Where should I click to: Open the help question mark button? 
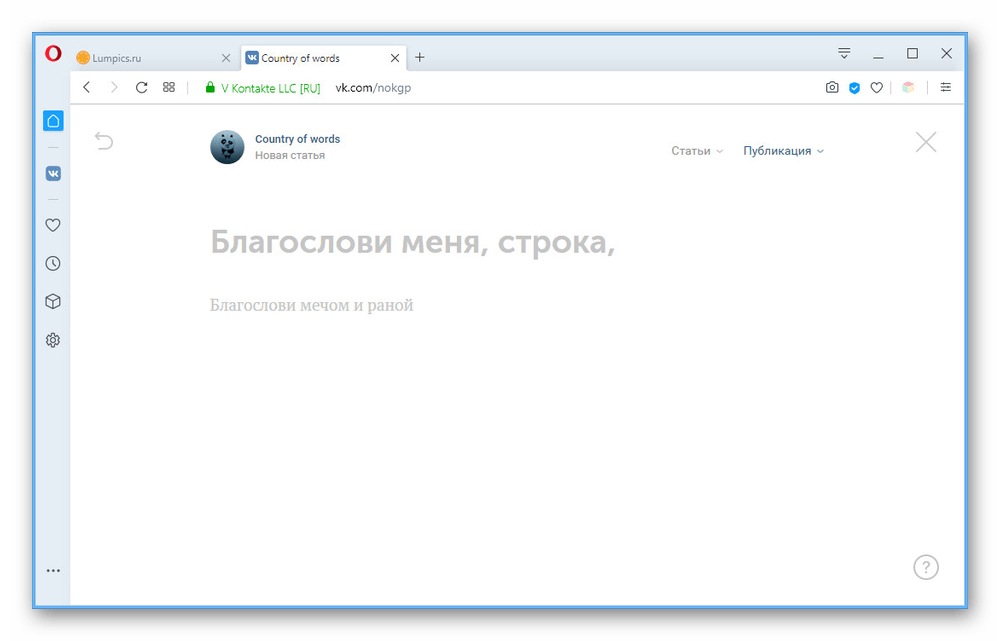926,567
